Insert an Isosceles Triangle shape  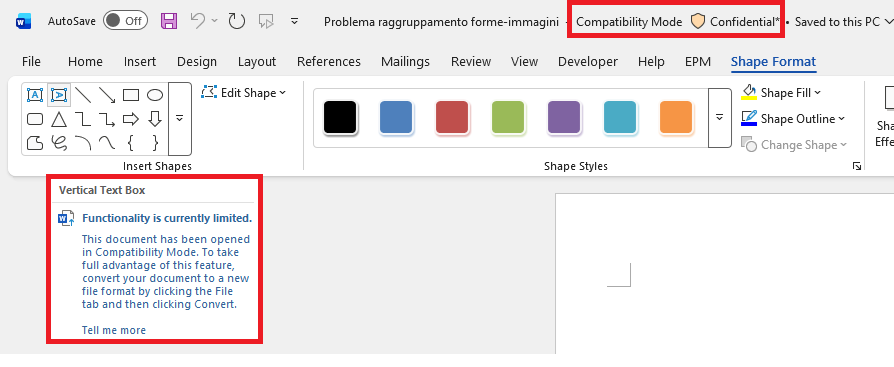point(59,119)
